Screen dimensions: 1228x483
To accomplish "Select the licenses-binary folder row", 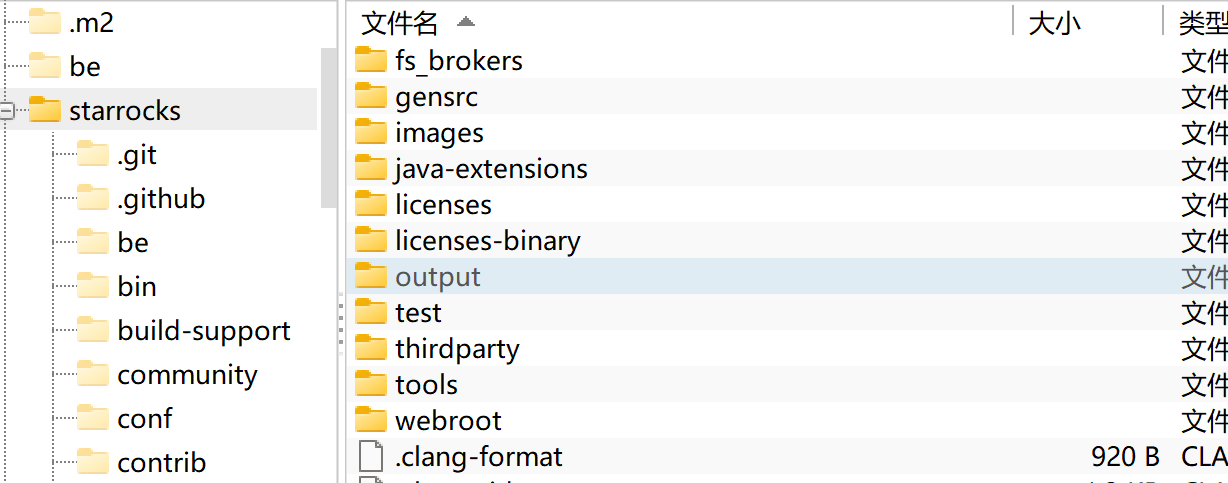I will pos(787,241).
